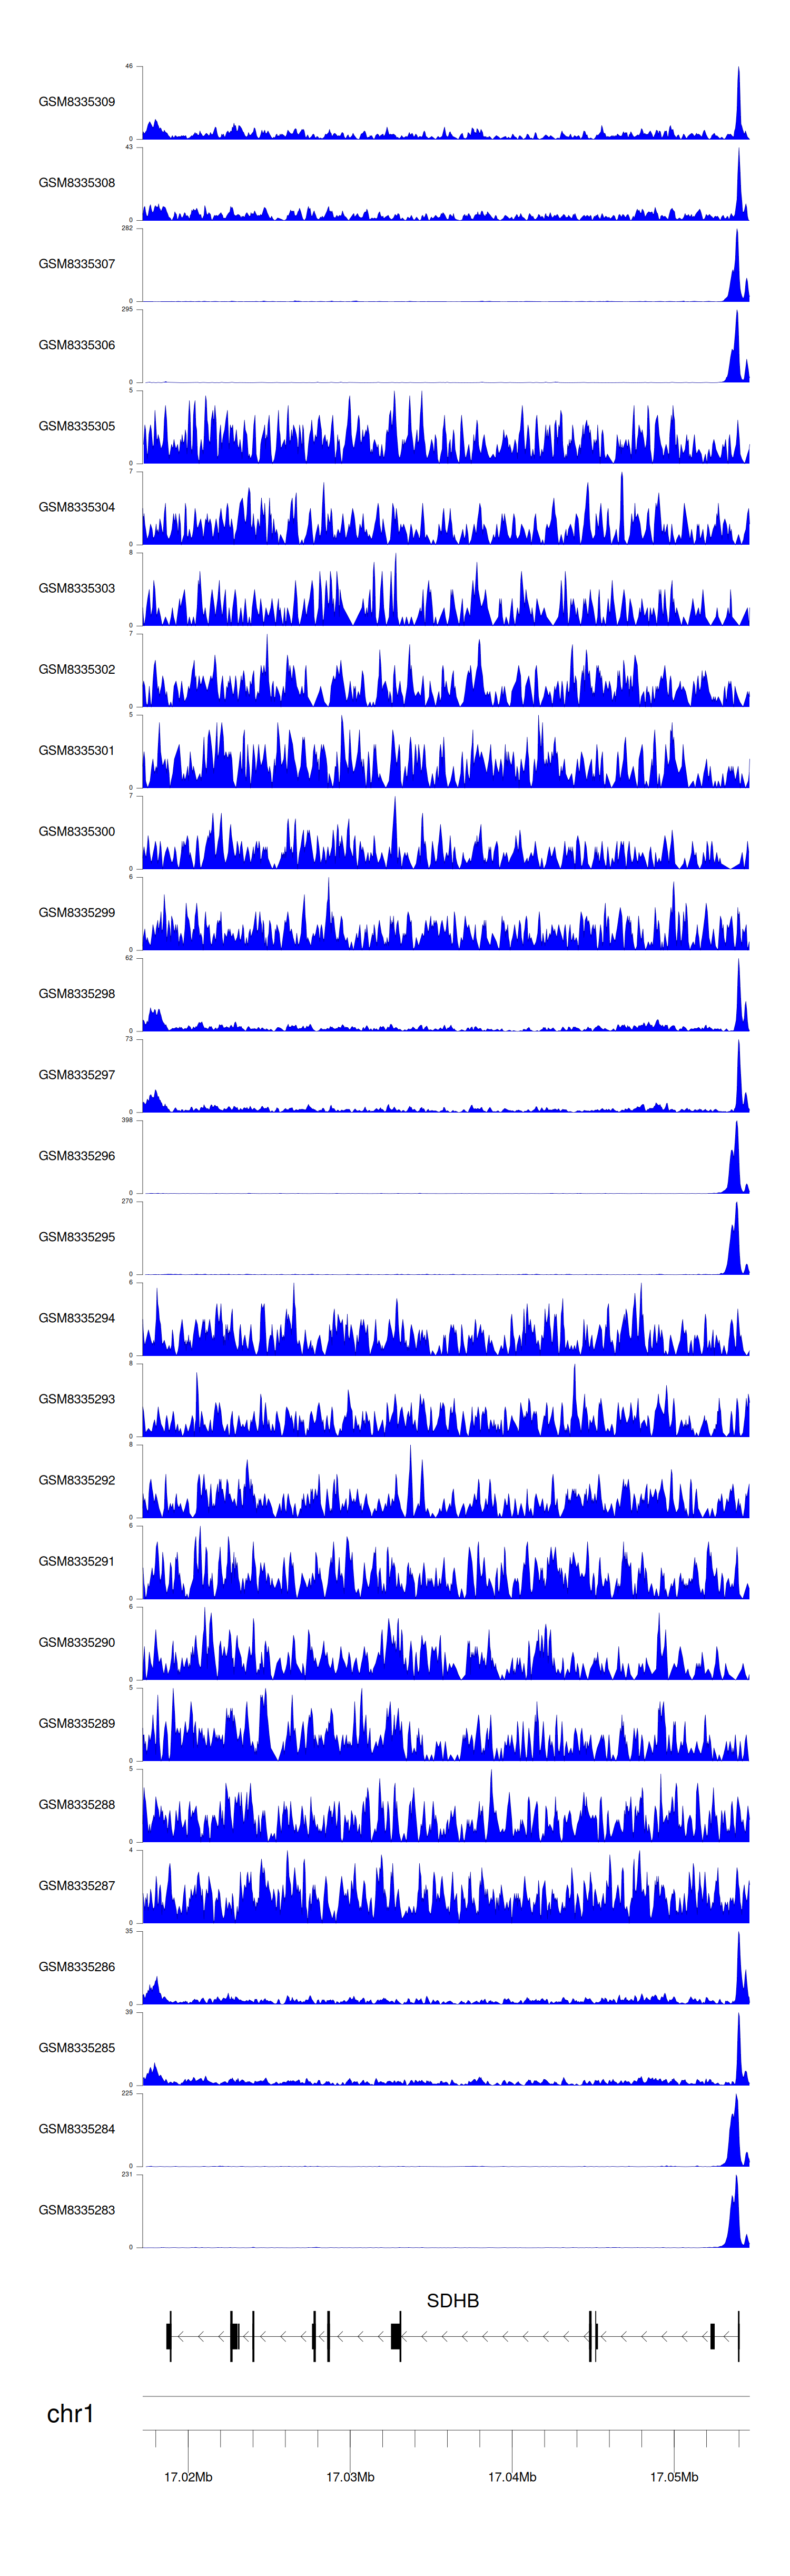Click the 17.02Mb axis label
Image resolution: width=790 pixels, height=2576 pixels.
click(188, 2476)
